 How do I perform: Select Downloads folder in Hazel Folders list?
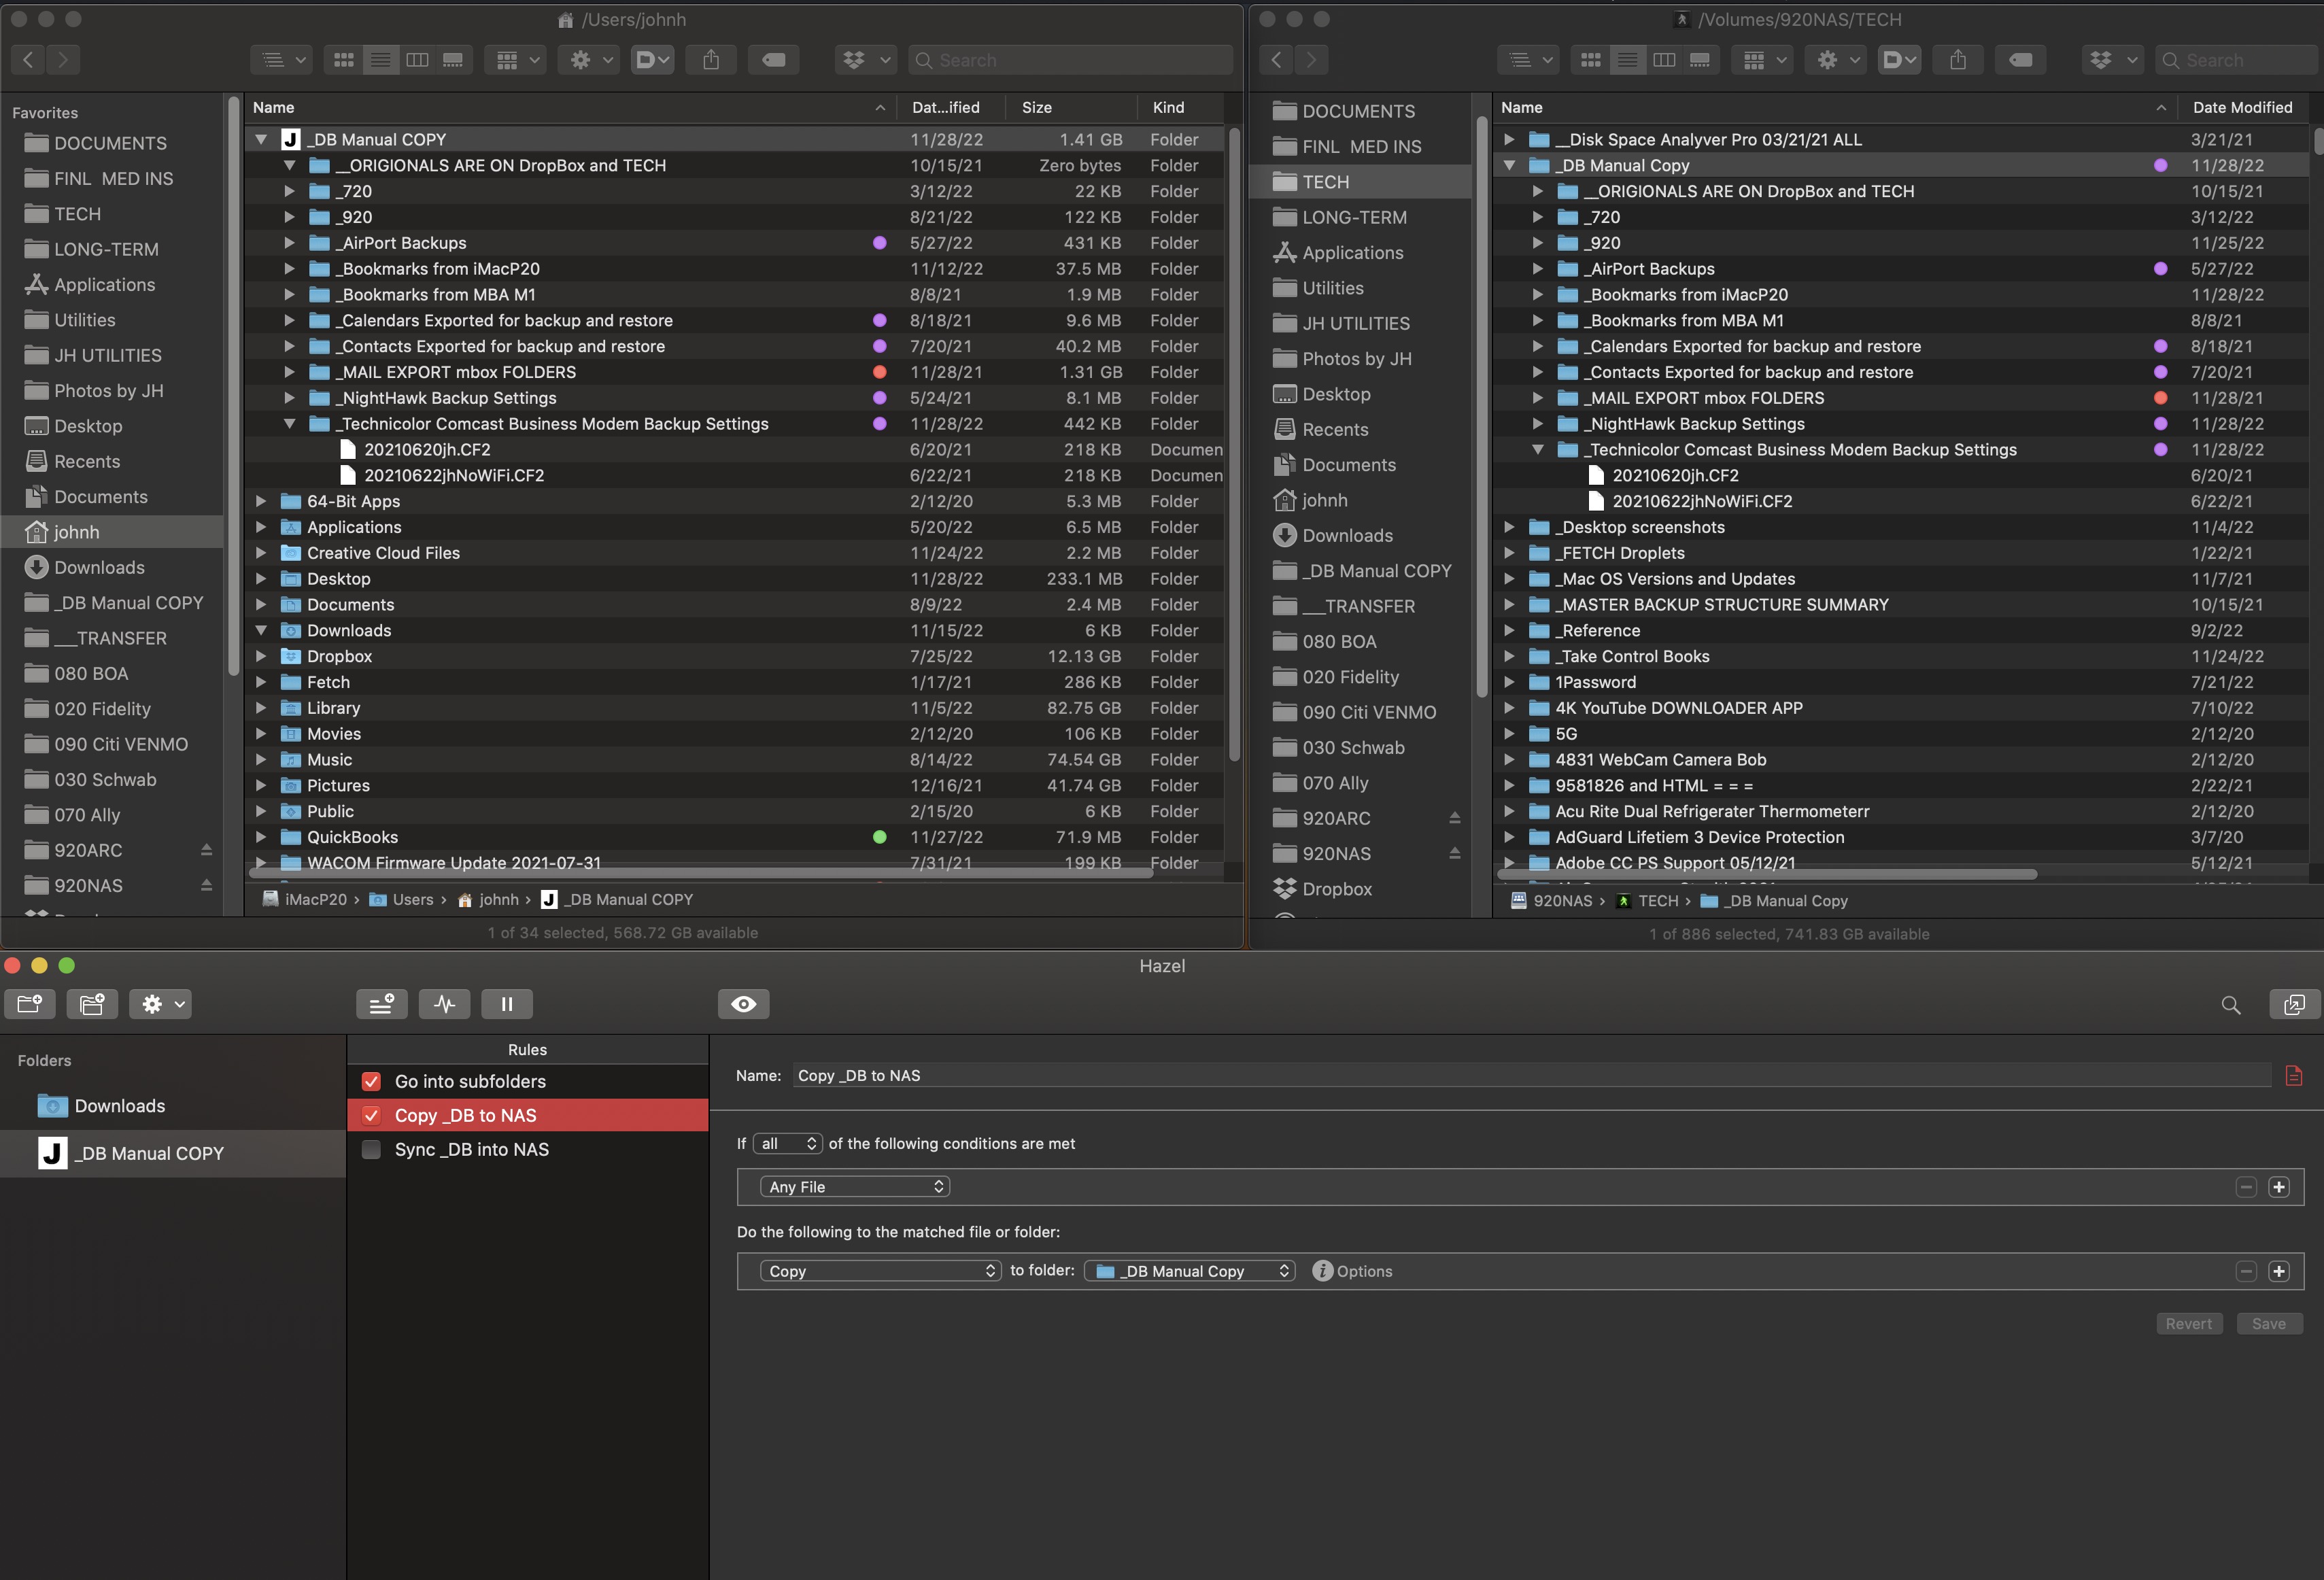119,1106
